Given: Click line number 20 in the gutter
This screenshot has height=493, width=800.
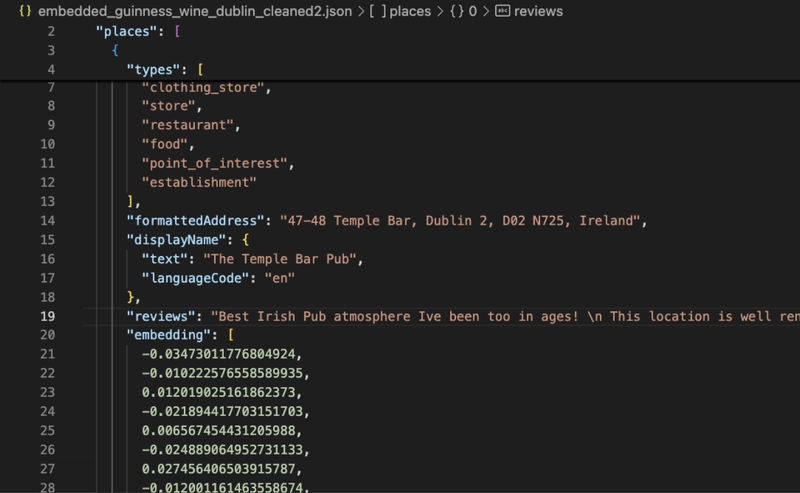Looking at the screenshot, I should click(47, 335).
